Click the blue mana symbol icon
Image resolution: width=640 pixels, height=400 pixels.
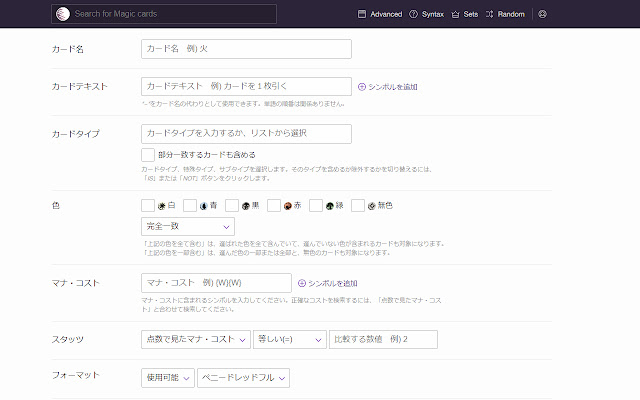(204, 206)
